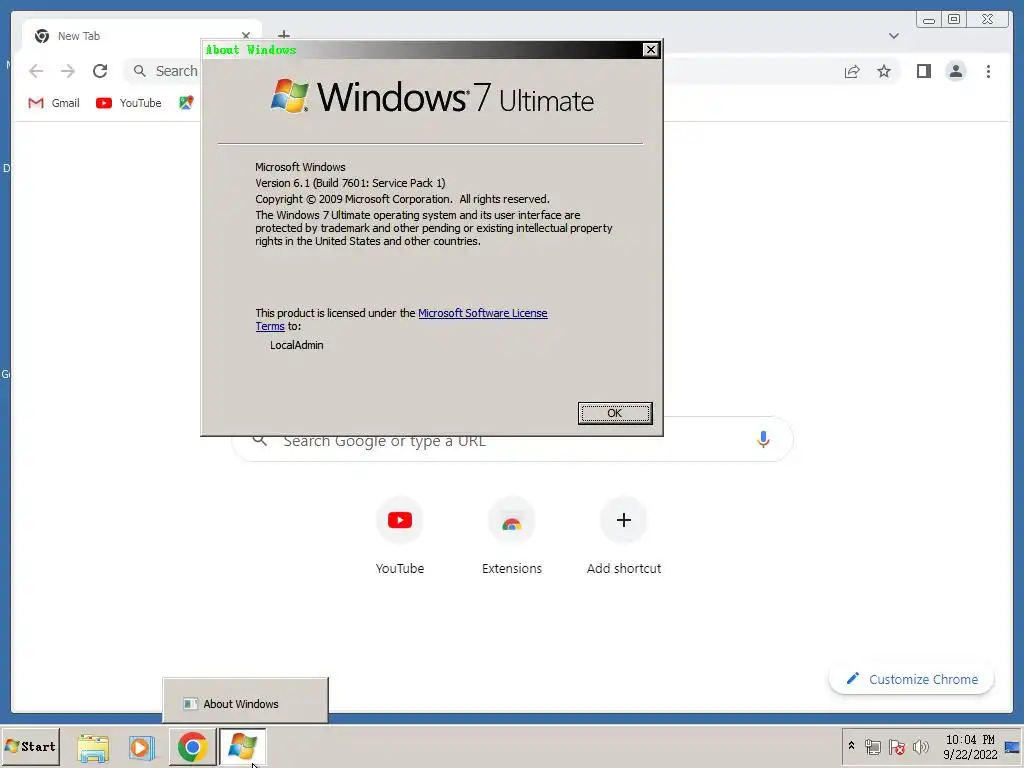Click the About Windows taskbar icon
The width and height of the screenshot is (1024, 768).
[x=242, y=747]
